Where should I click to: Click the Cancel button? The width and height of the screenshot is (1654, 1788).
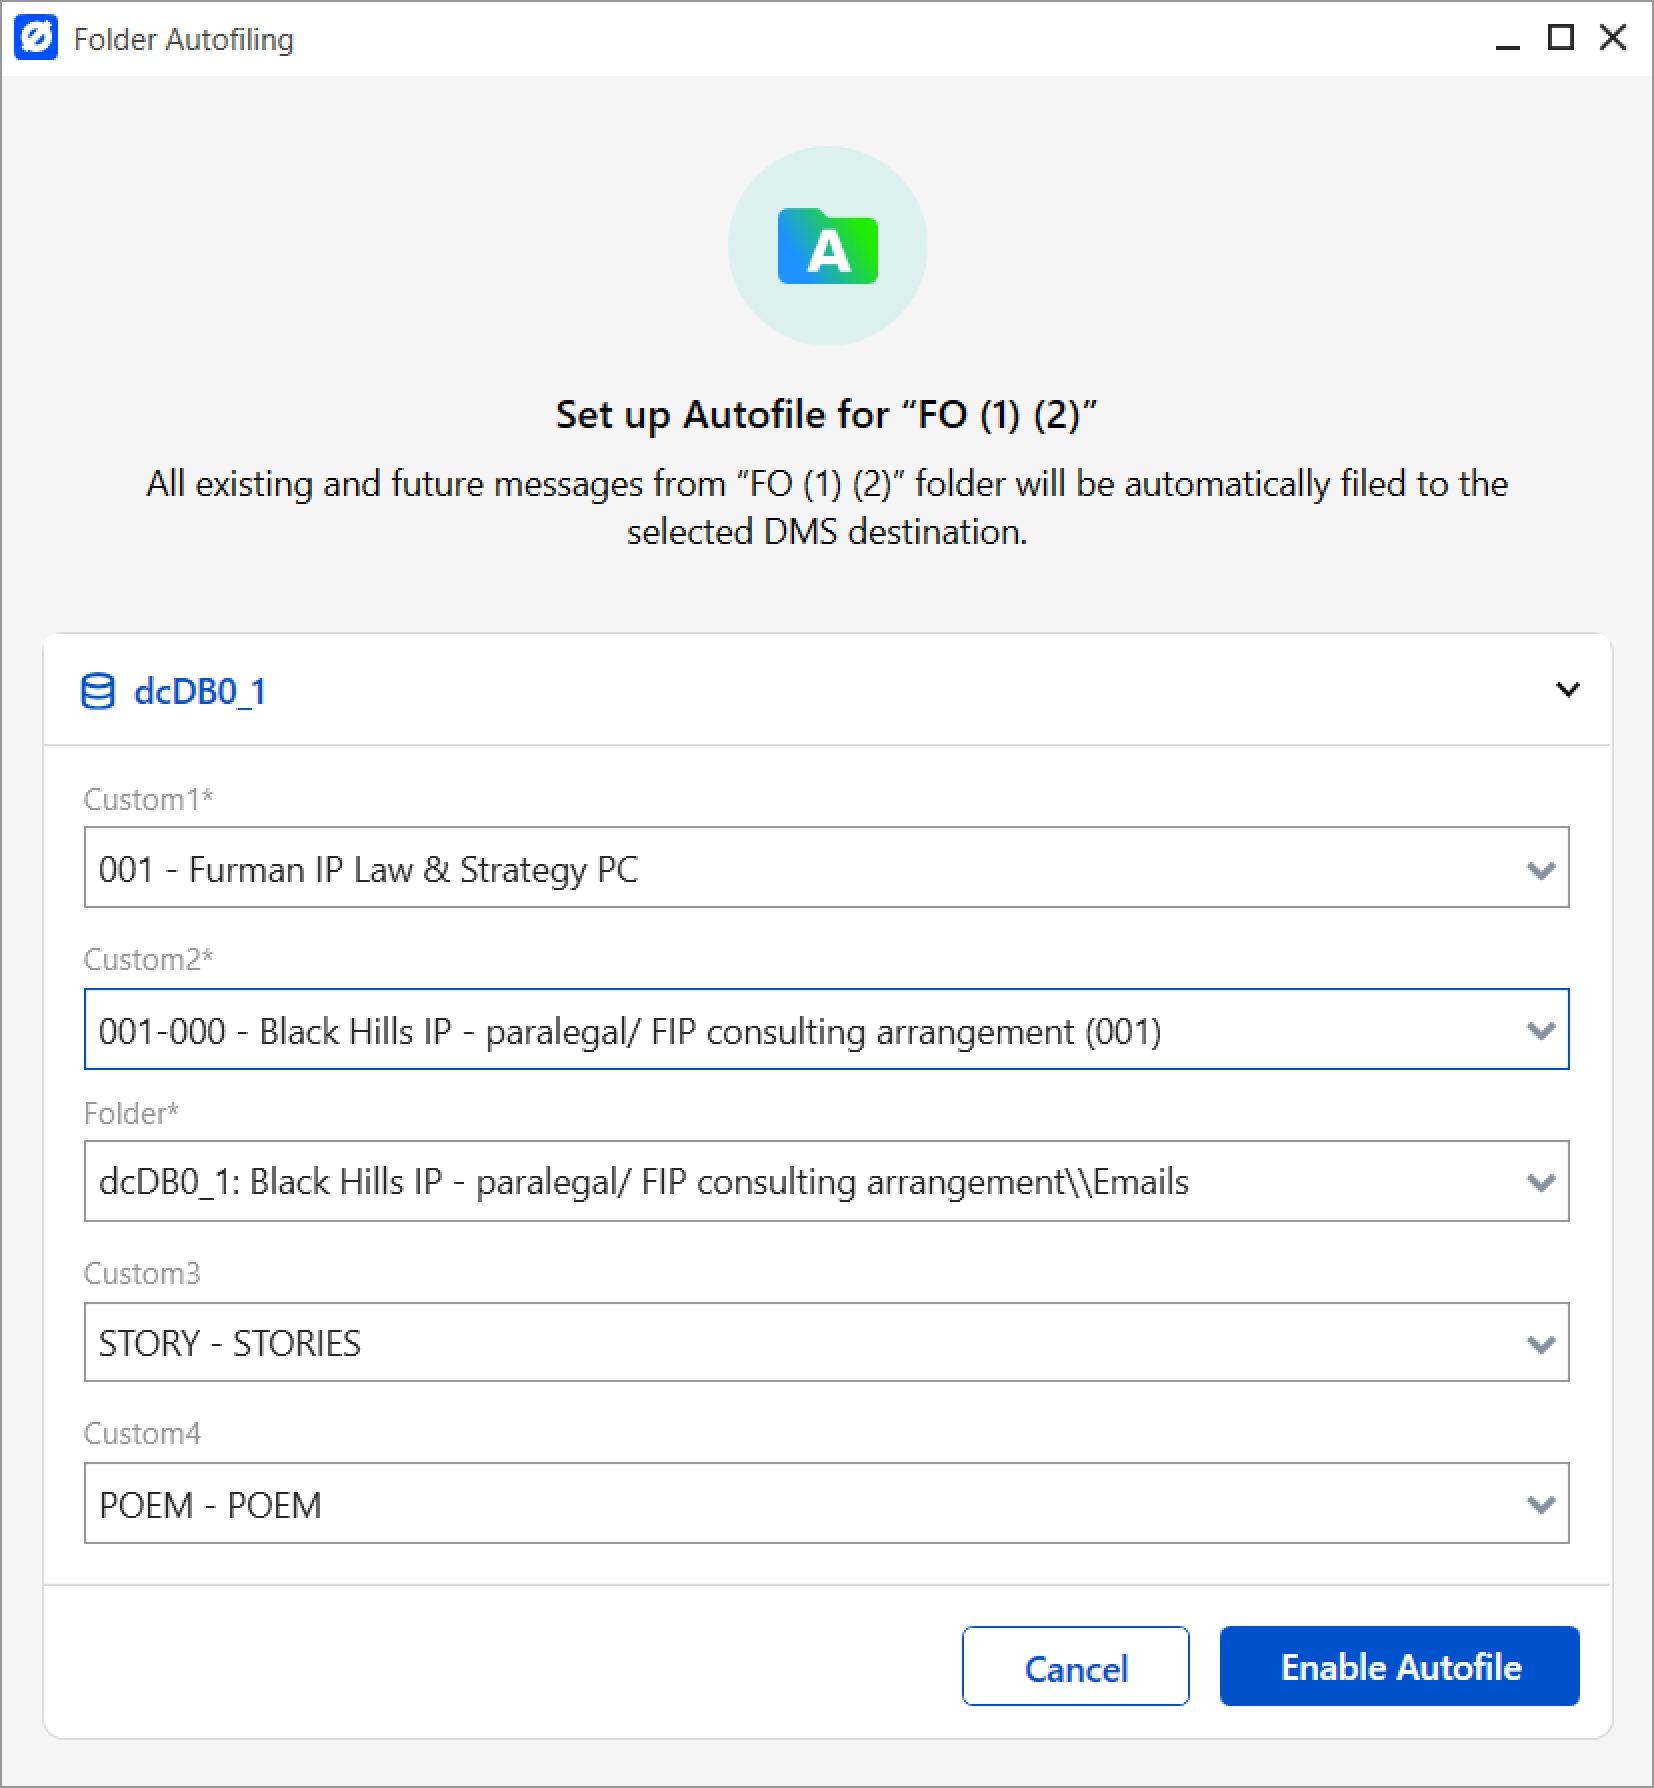click(1075, 1667)
